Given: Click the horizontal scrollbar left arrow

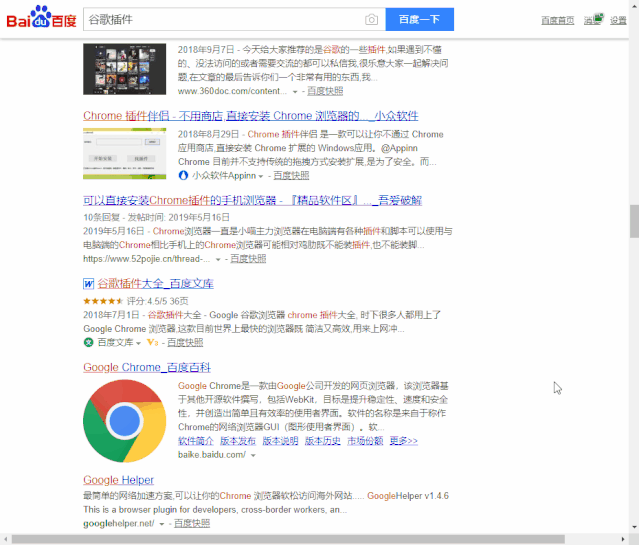Looking at the screenshot, I should 5,539.
